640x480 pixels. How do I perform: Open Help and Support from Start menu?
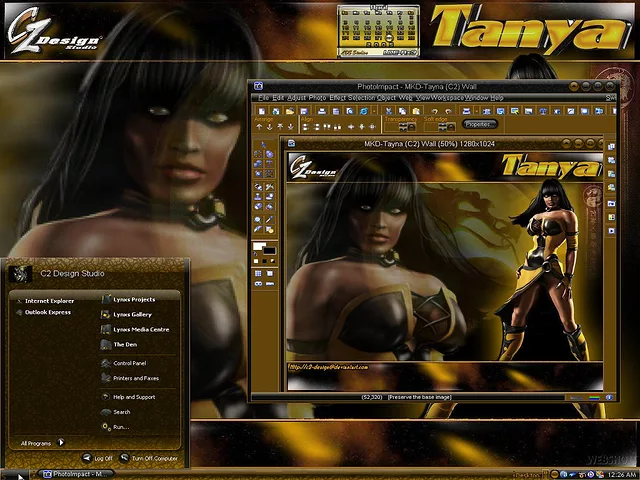coord(134,397)
